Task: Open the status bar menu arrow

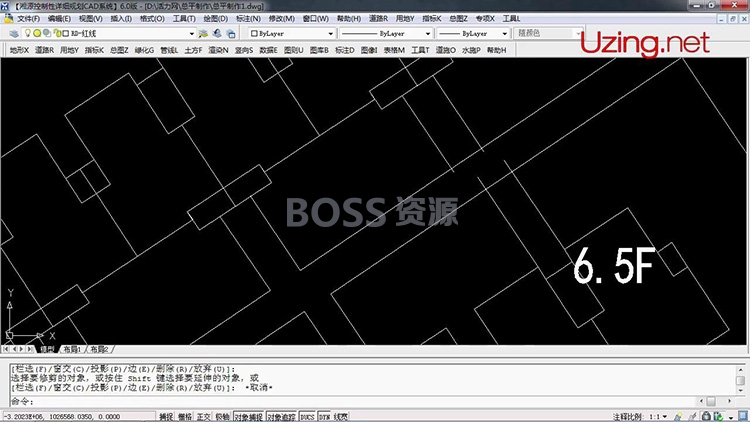Action: pyautogui.click(x=731, y=418)
